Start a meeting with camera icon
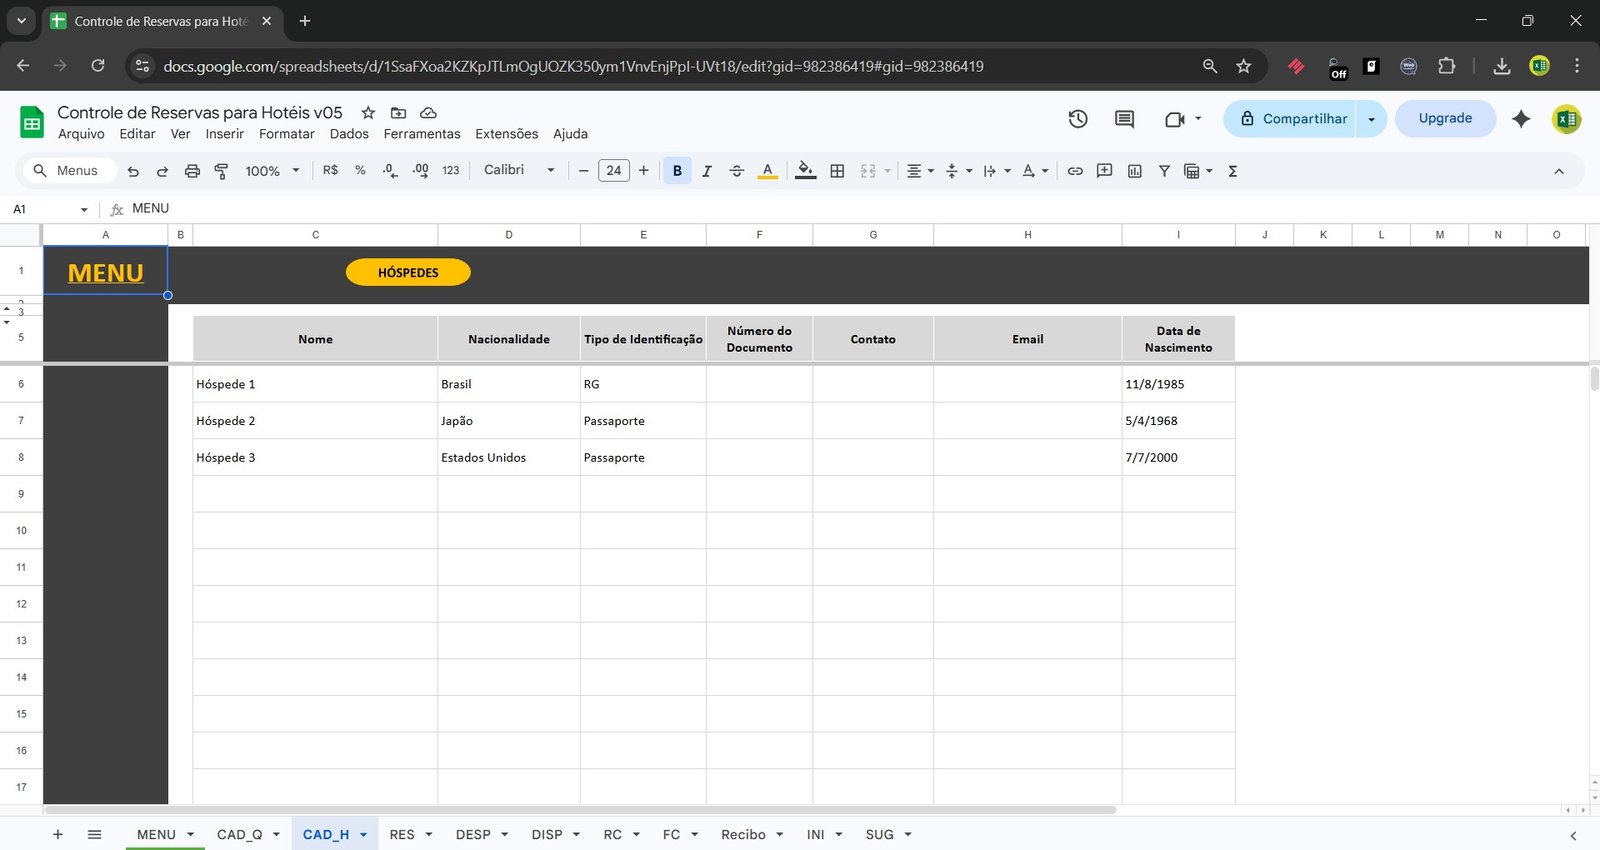This screenshot has height=850, width=1600. pyautogui.click(x=1175, y=119)
